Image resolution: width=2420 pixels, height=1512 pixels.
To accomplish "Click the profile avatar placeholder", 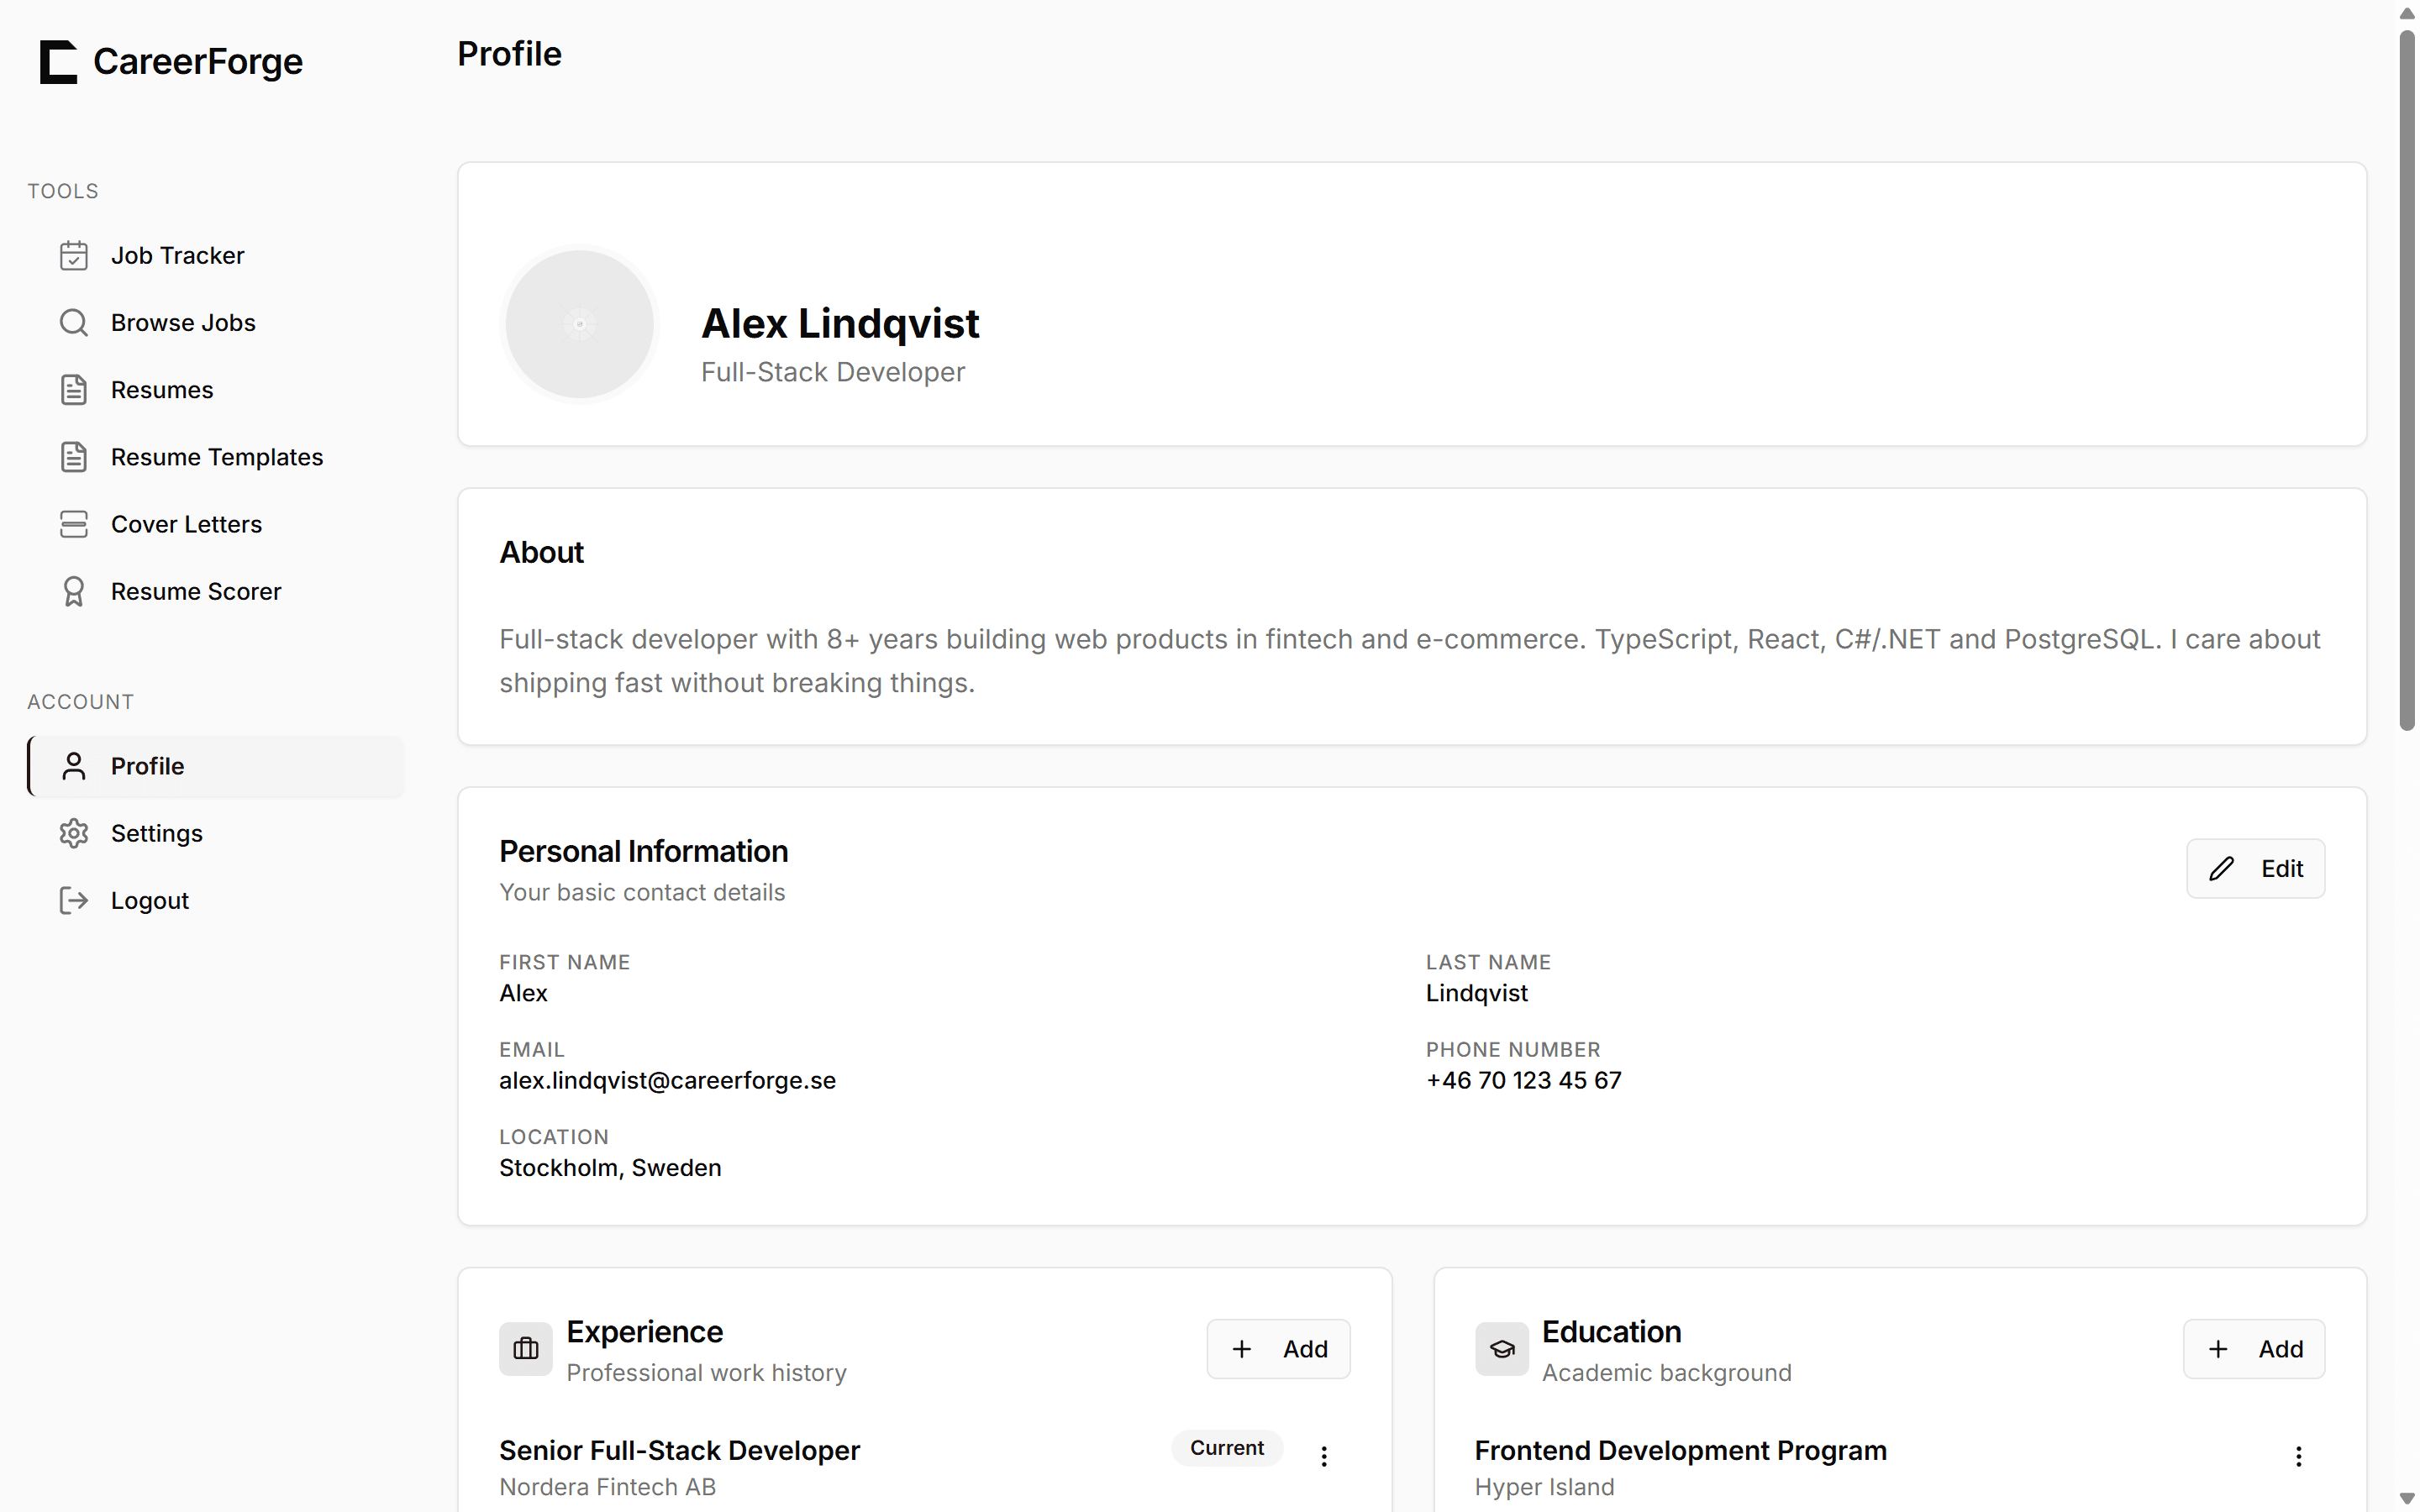I will tap(580, 324).
